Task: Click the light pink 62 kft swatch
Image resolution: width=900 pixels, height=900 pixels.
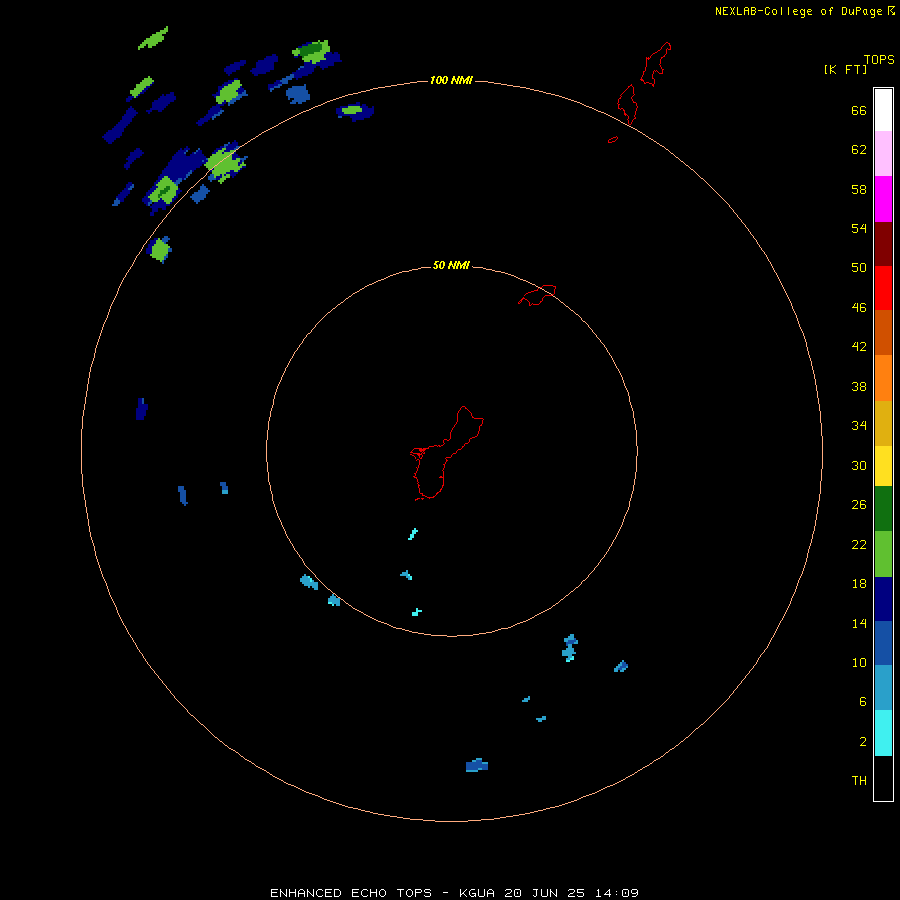Action: tap(883, 153)
